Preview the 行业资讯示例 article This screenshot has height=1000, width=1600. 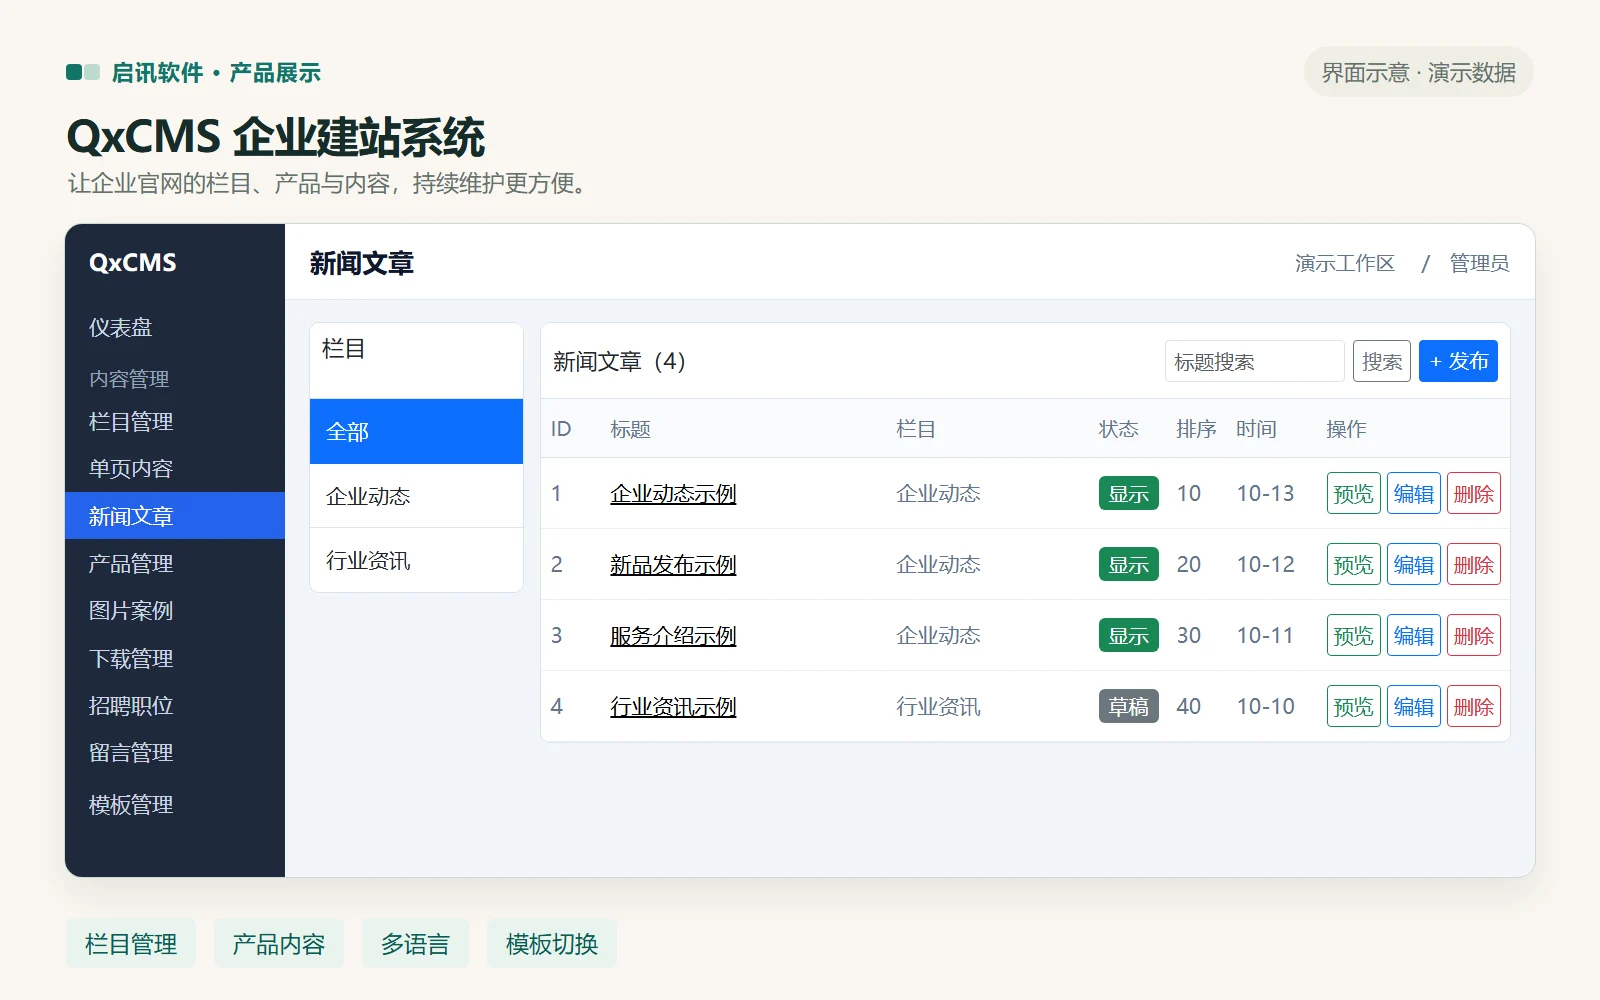pos(1354,706)
